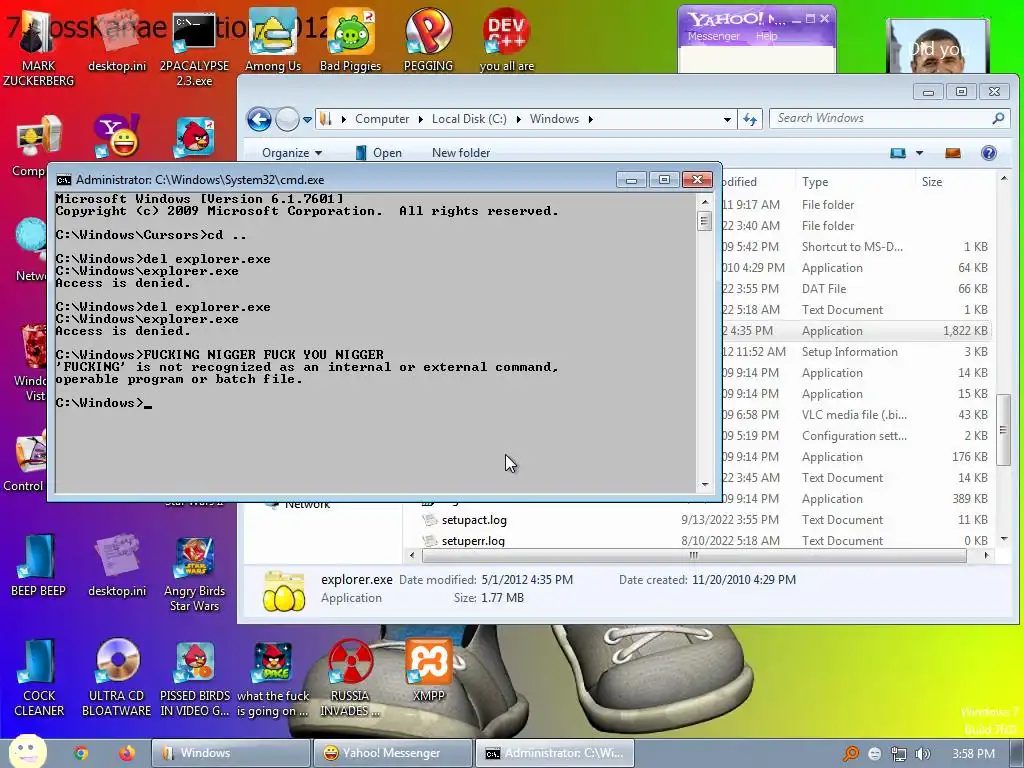Click the Firefox icon on the taskbar

(x=127, y=754)
